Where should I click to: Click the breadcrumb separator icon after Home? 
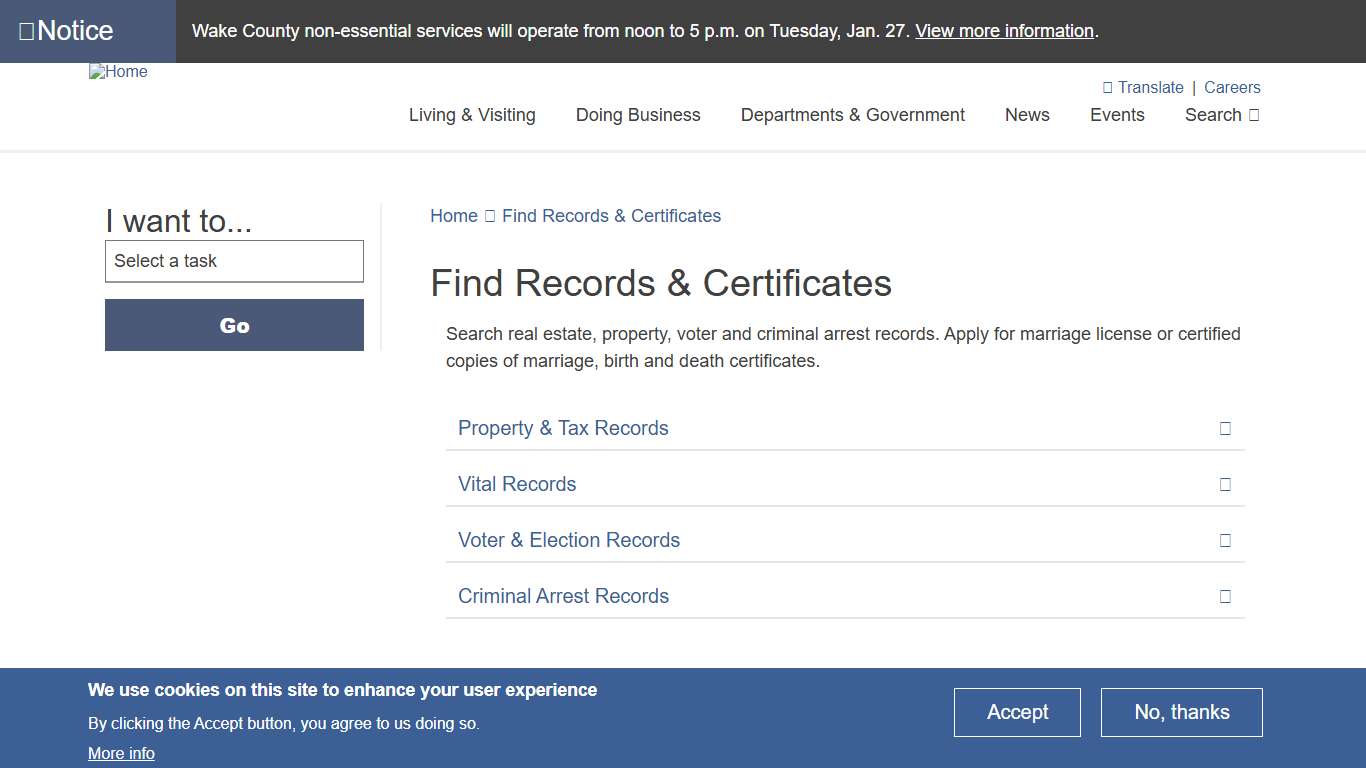click(x=489, y=215)
